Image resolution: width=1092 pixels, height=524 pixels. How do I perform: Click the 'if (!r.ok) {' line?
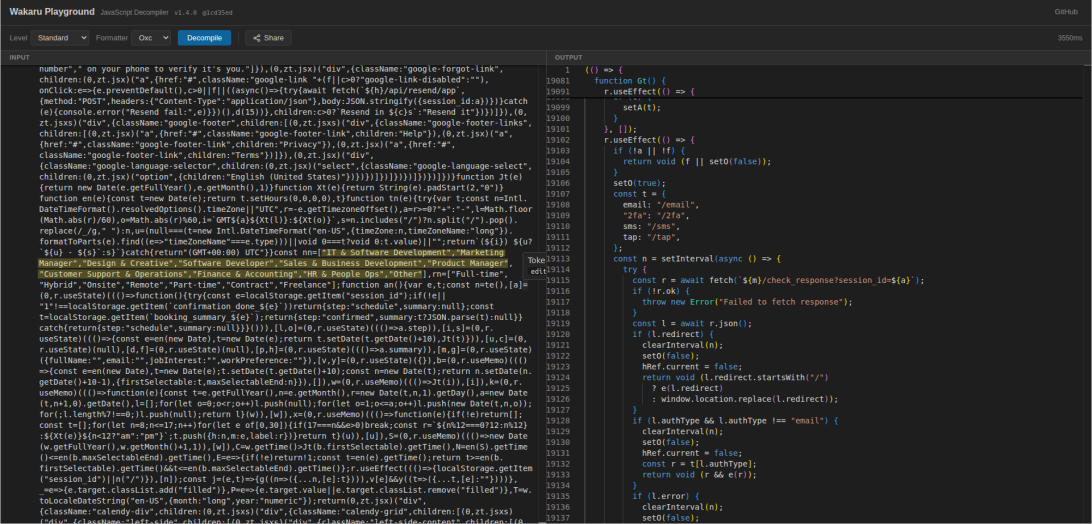click(x=660, y=291)
